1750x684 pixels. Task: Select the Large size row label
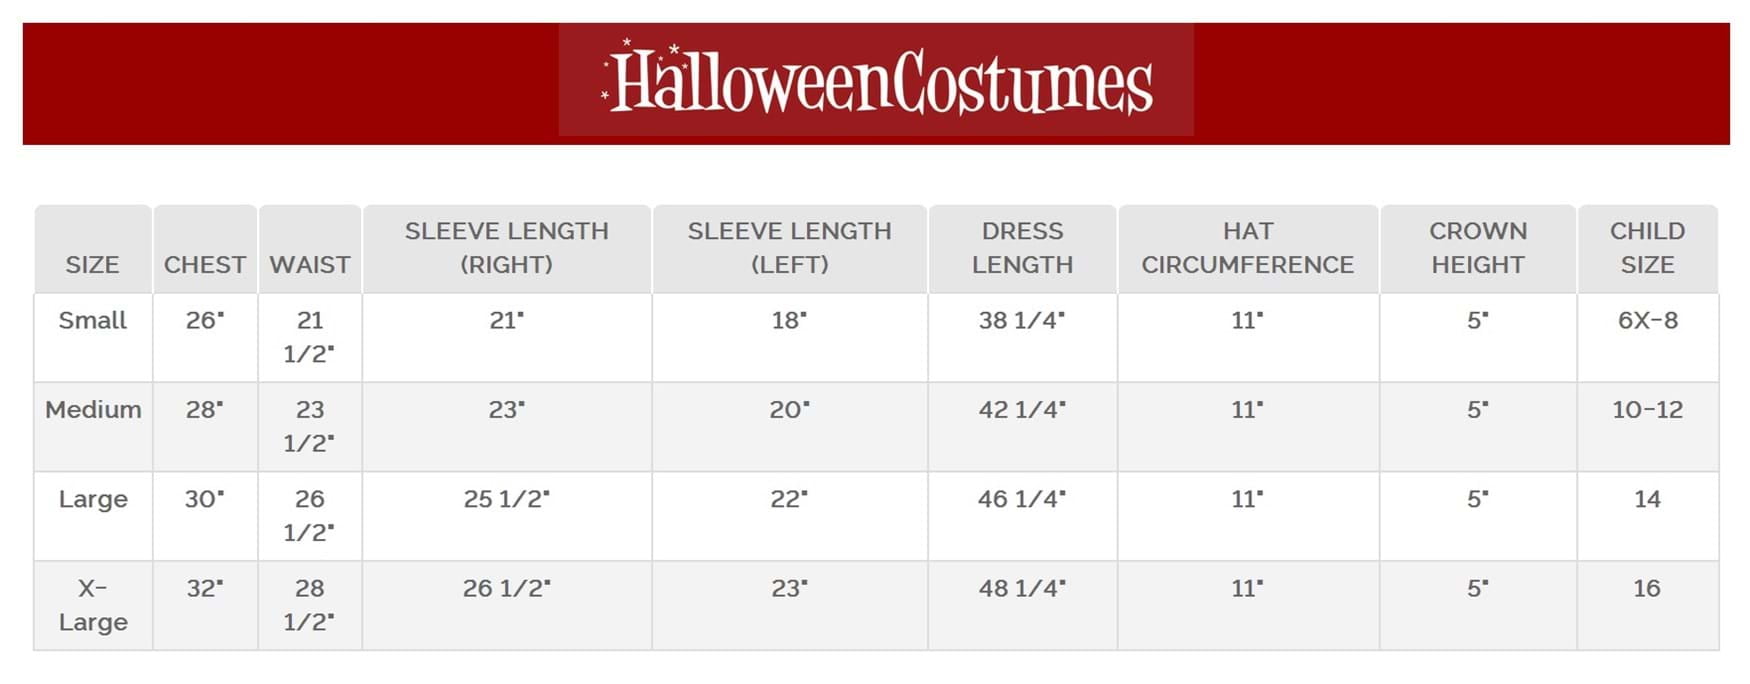coord(93,499)
